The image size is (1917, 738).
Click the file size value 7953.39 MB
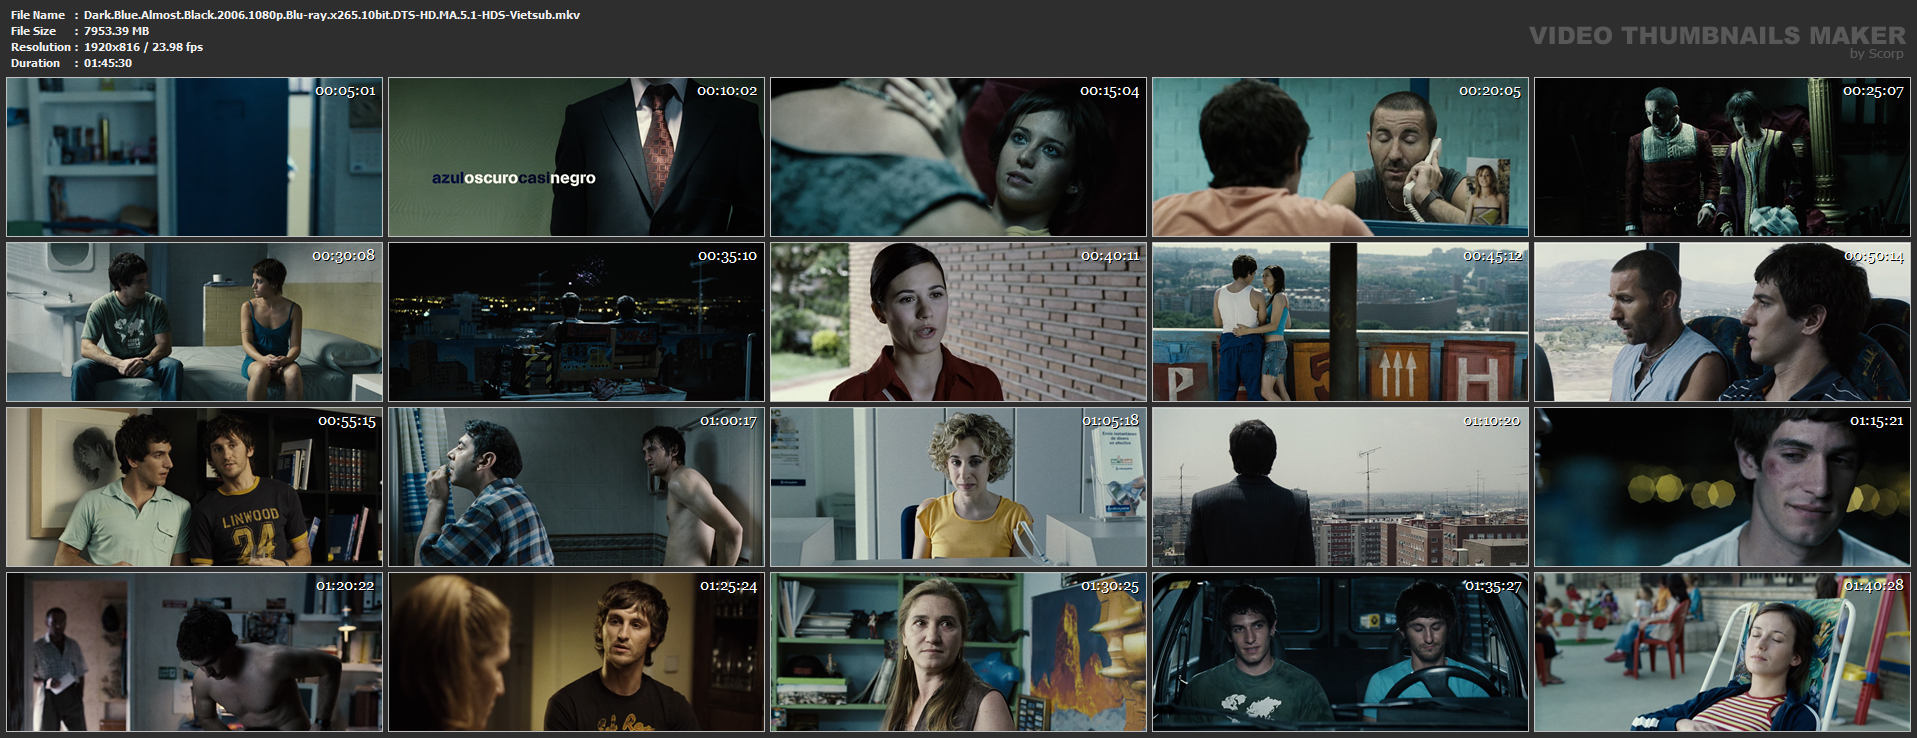[116, 31]
